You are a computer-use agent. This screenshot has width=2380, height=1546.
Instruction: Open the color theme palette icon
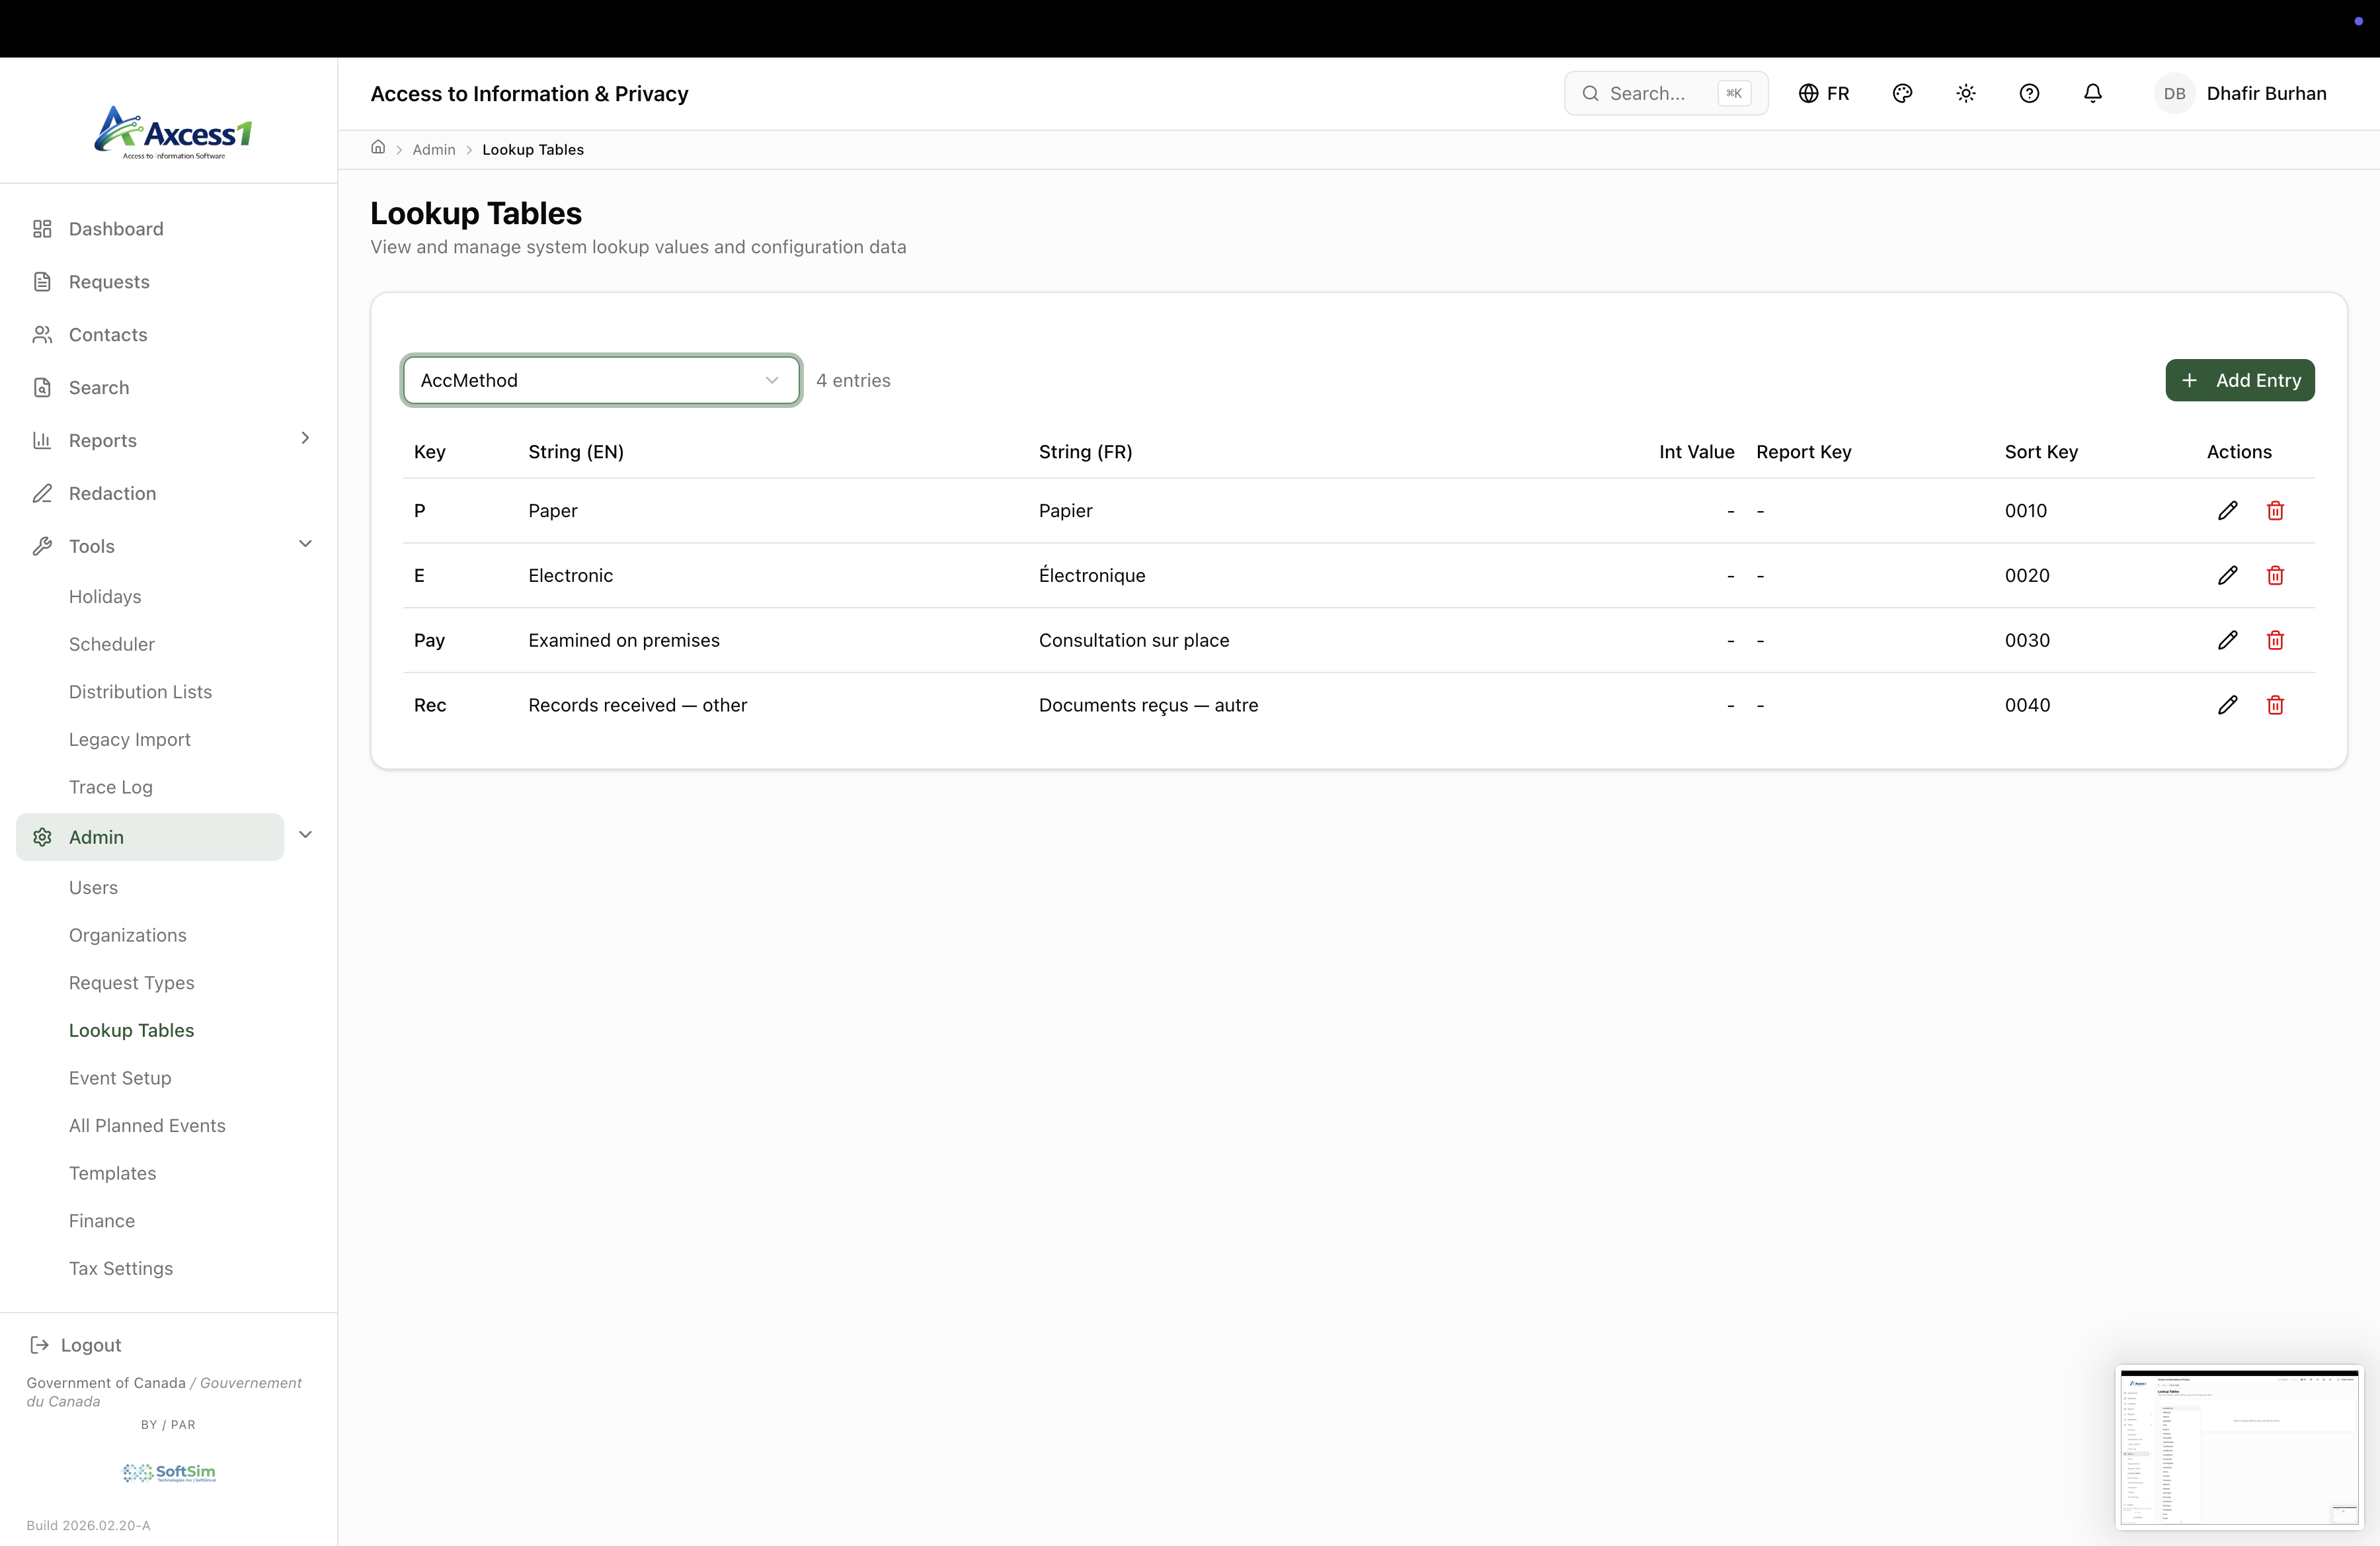coord(1902,94)
